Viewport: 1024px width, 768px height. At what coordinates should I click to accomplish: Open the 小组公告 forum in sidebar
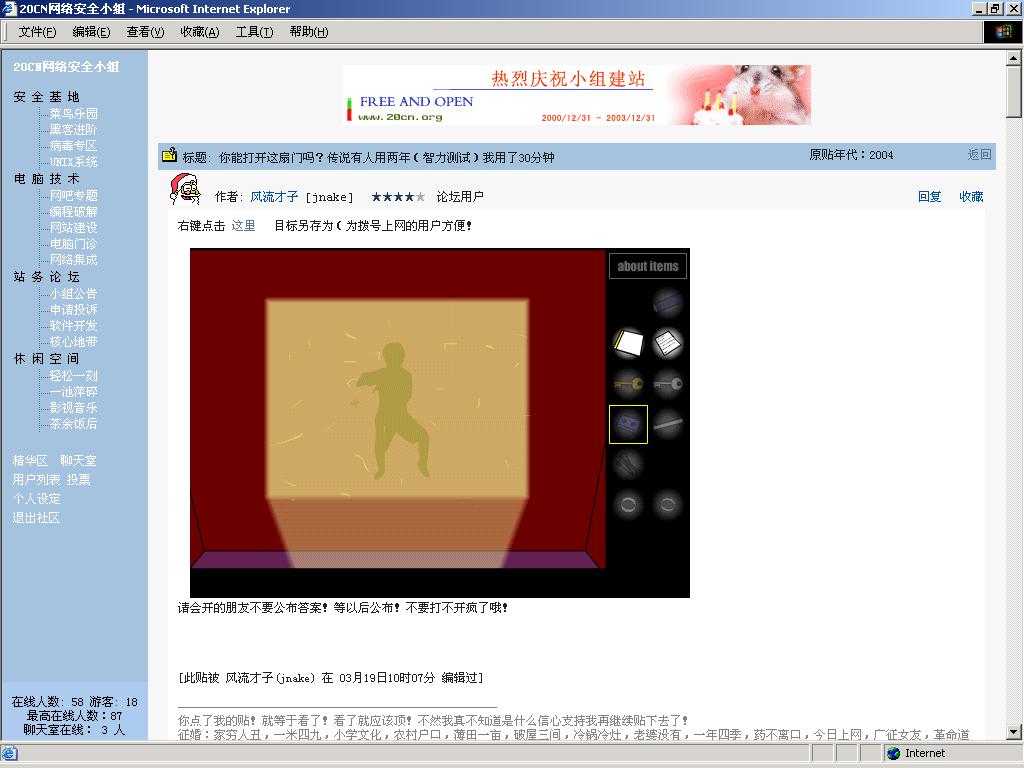coord(74,294)
